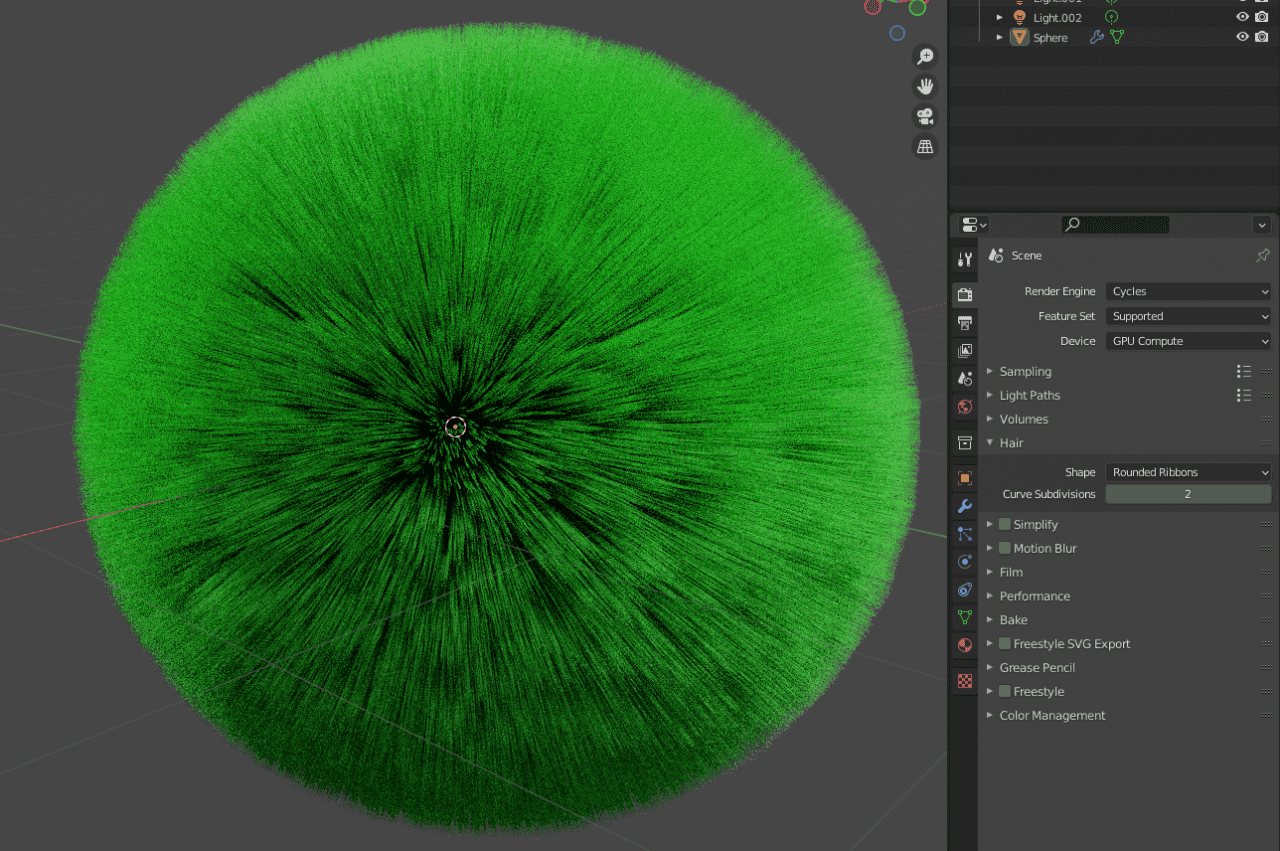
Task: Open the Modifier properties wrench tab
Action: [965, 506]
